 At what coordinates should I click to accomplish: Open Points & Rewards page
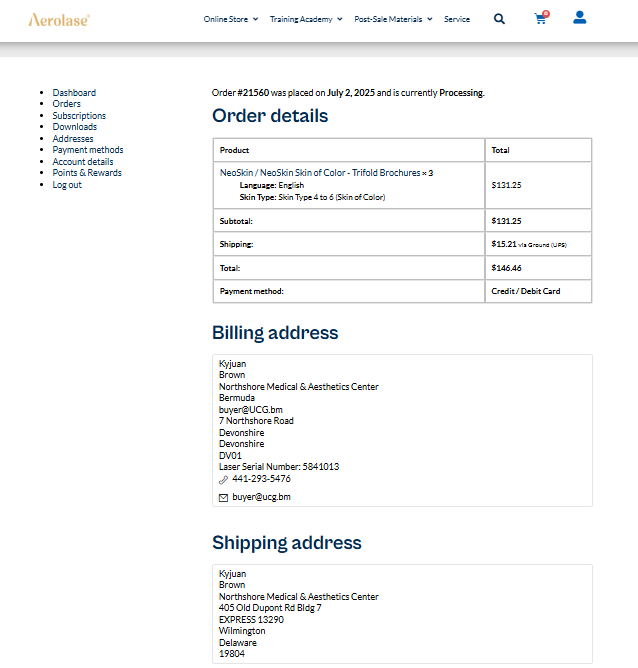pos(87,173)
